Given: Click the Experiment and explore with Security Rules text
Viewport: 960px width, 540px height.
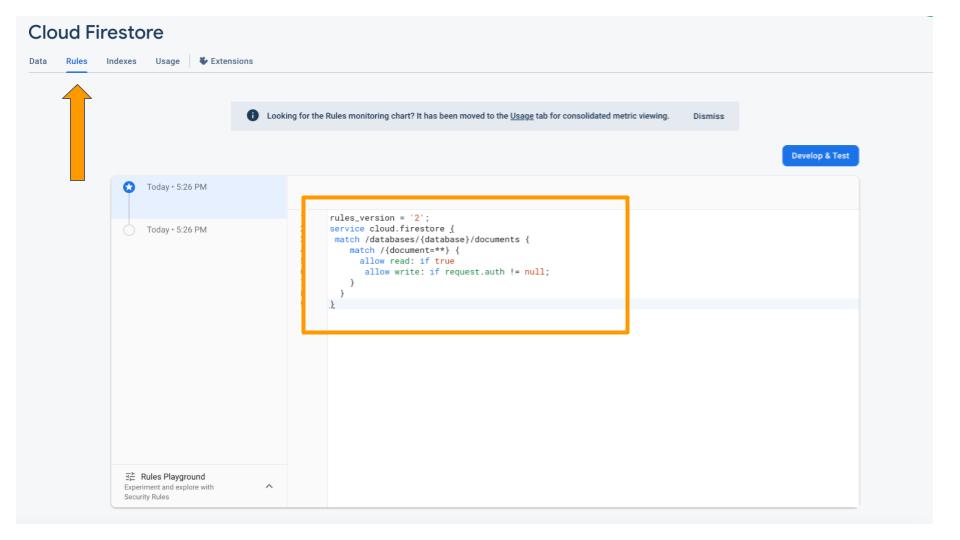Looking at the screenshot, I should pyautogui.click(x=169, y=492).
